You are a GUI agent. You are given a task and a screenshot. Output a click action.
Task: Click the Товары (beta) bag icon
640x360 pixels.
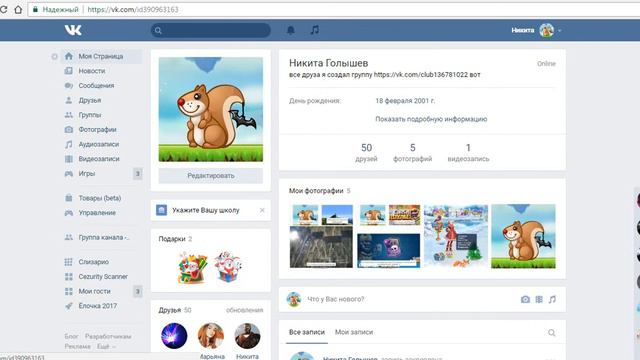tap(69, 198)
